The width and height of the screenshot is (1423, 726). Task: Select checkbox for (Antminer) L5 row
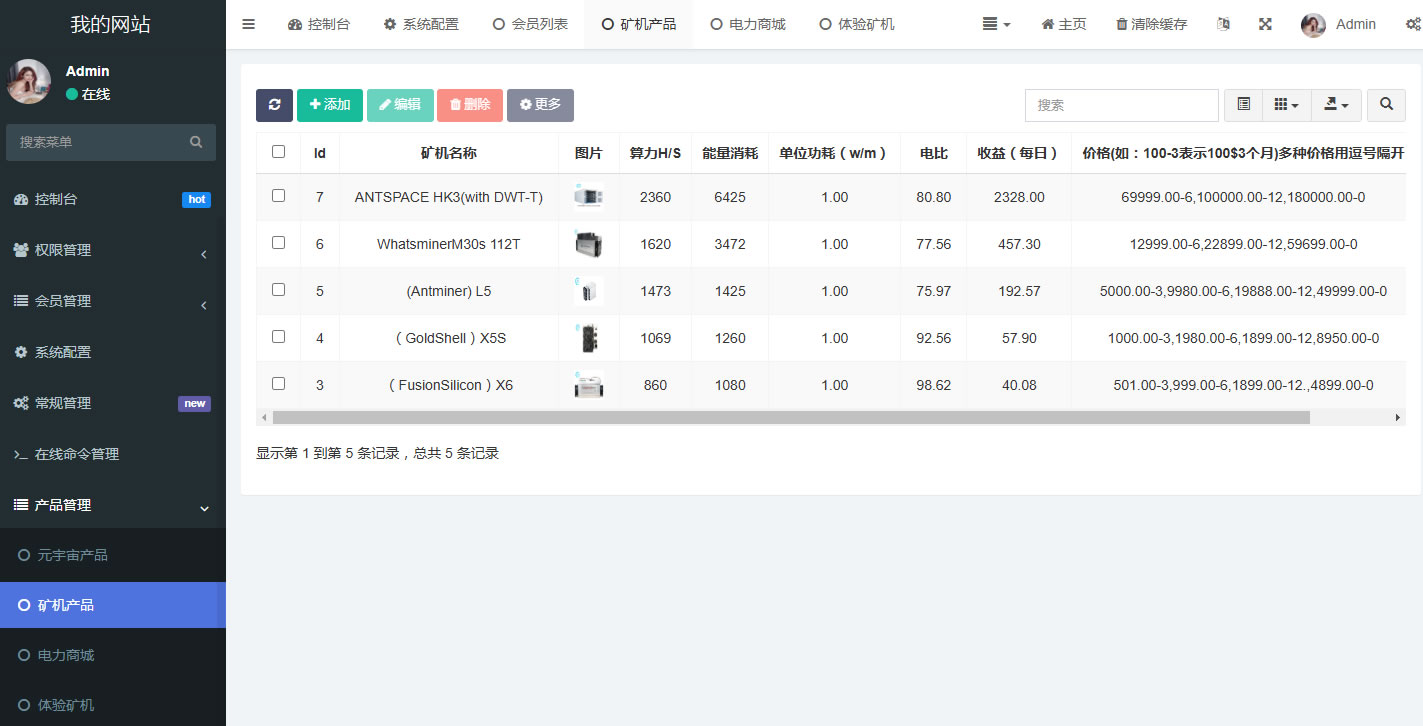point(278,290)
